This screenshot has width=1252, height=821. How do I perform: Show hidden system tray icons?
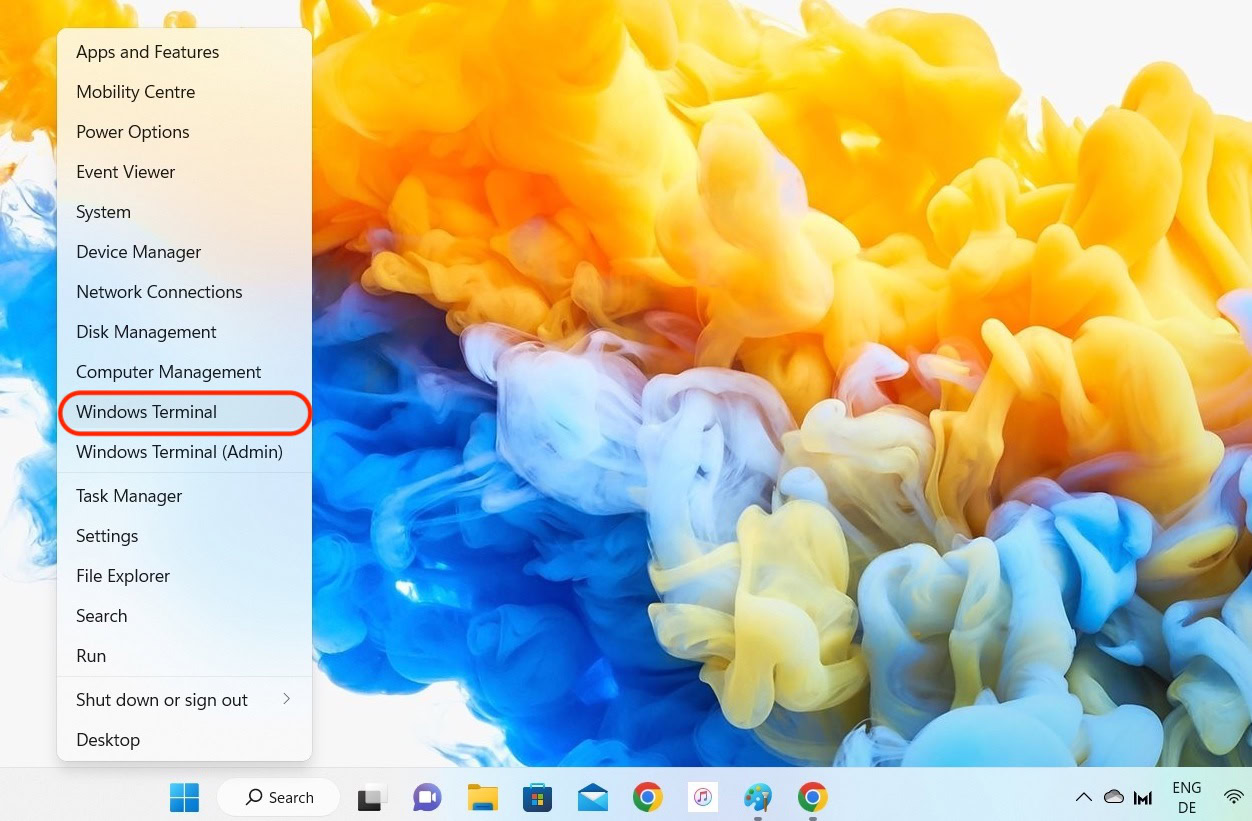(1084, 797)
